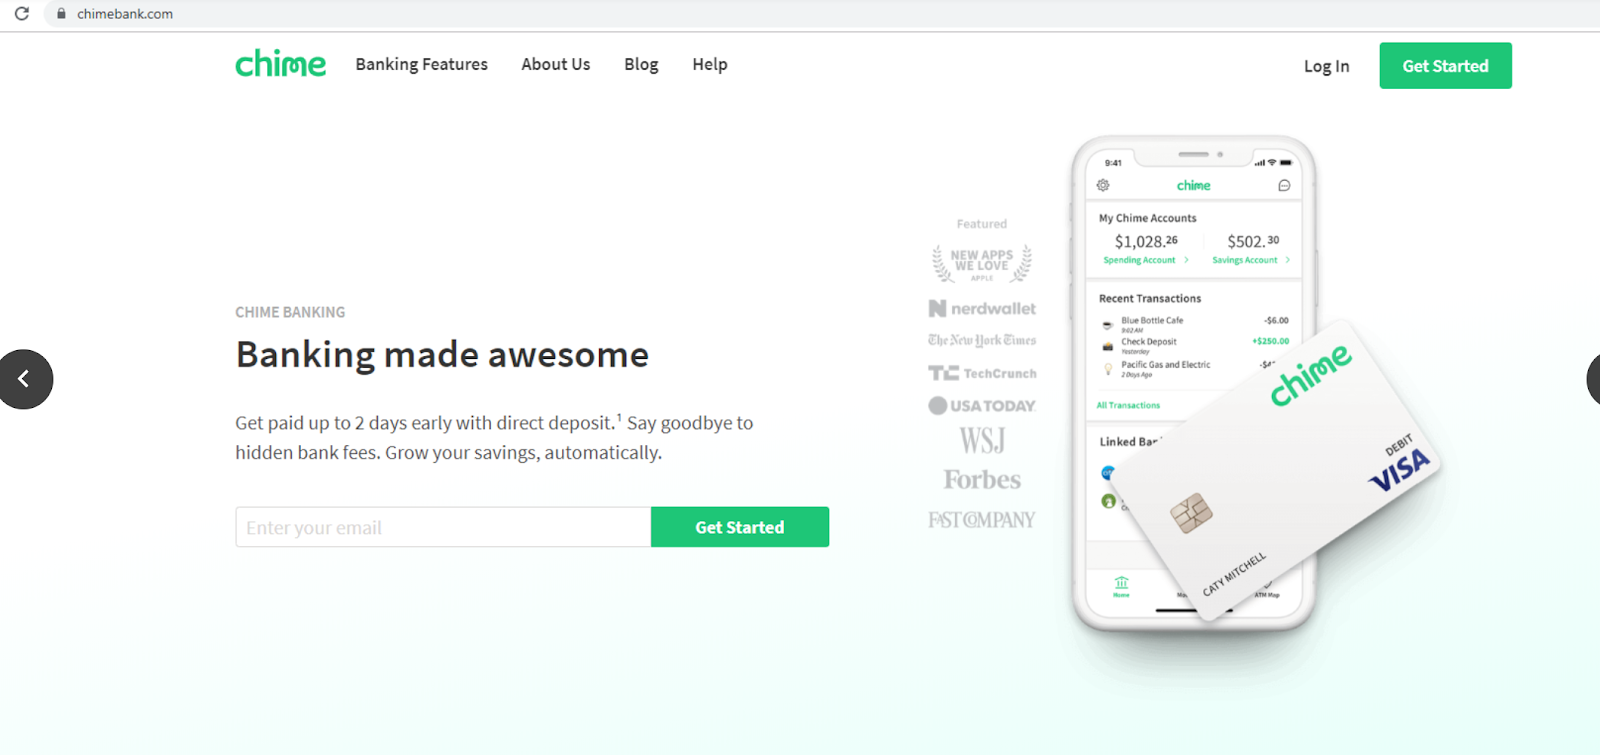Open the Banking Features menu
Image resolution: width=1600 pixels, height=755 pixels.
point(421,64)
